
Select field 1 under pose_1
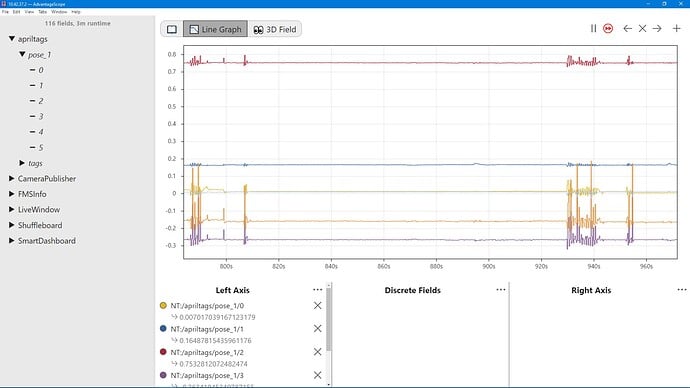tap(40, 86)
